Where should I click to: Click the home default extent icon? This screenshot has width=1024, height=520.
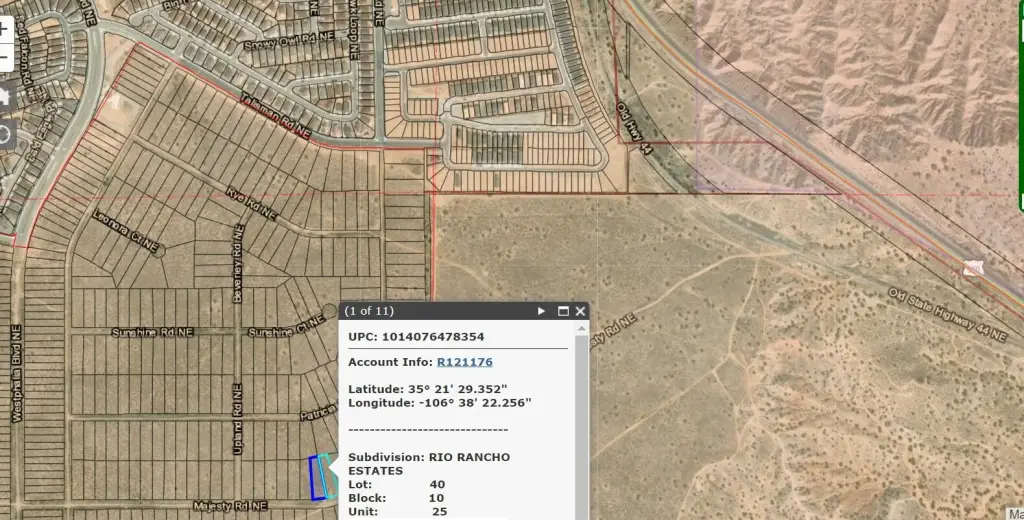pos(3,96)
